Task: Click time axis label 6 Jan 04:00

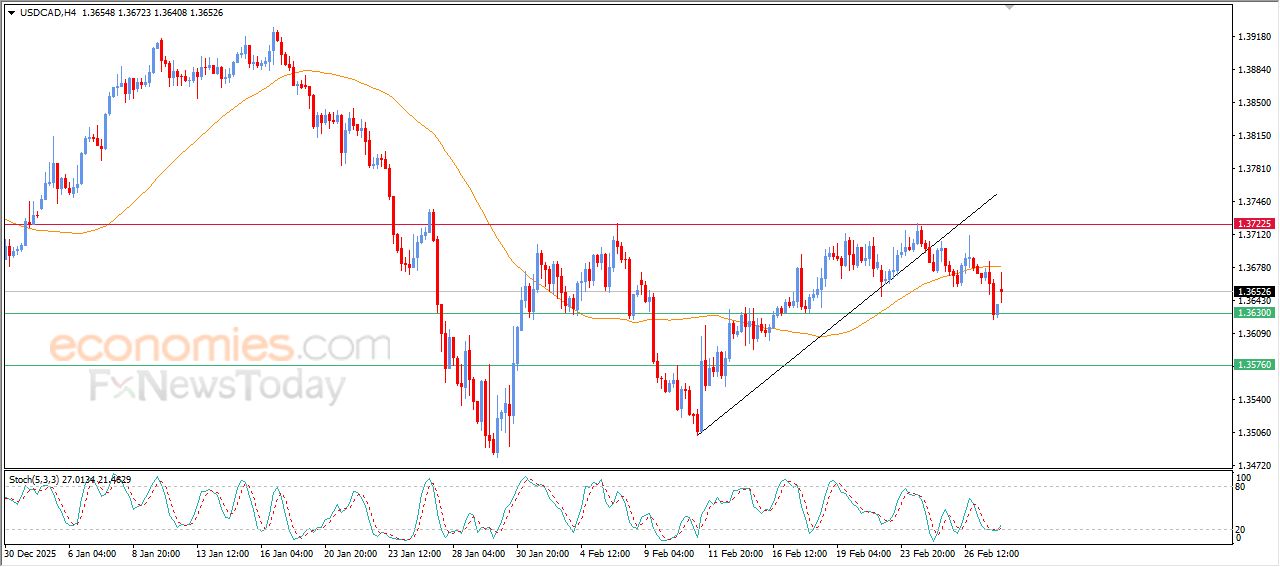Action: 92,553
